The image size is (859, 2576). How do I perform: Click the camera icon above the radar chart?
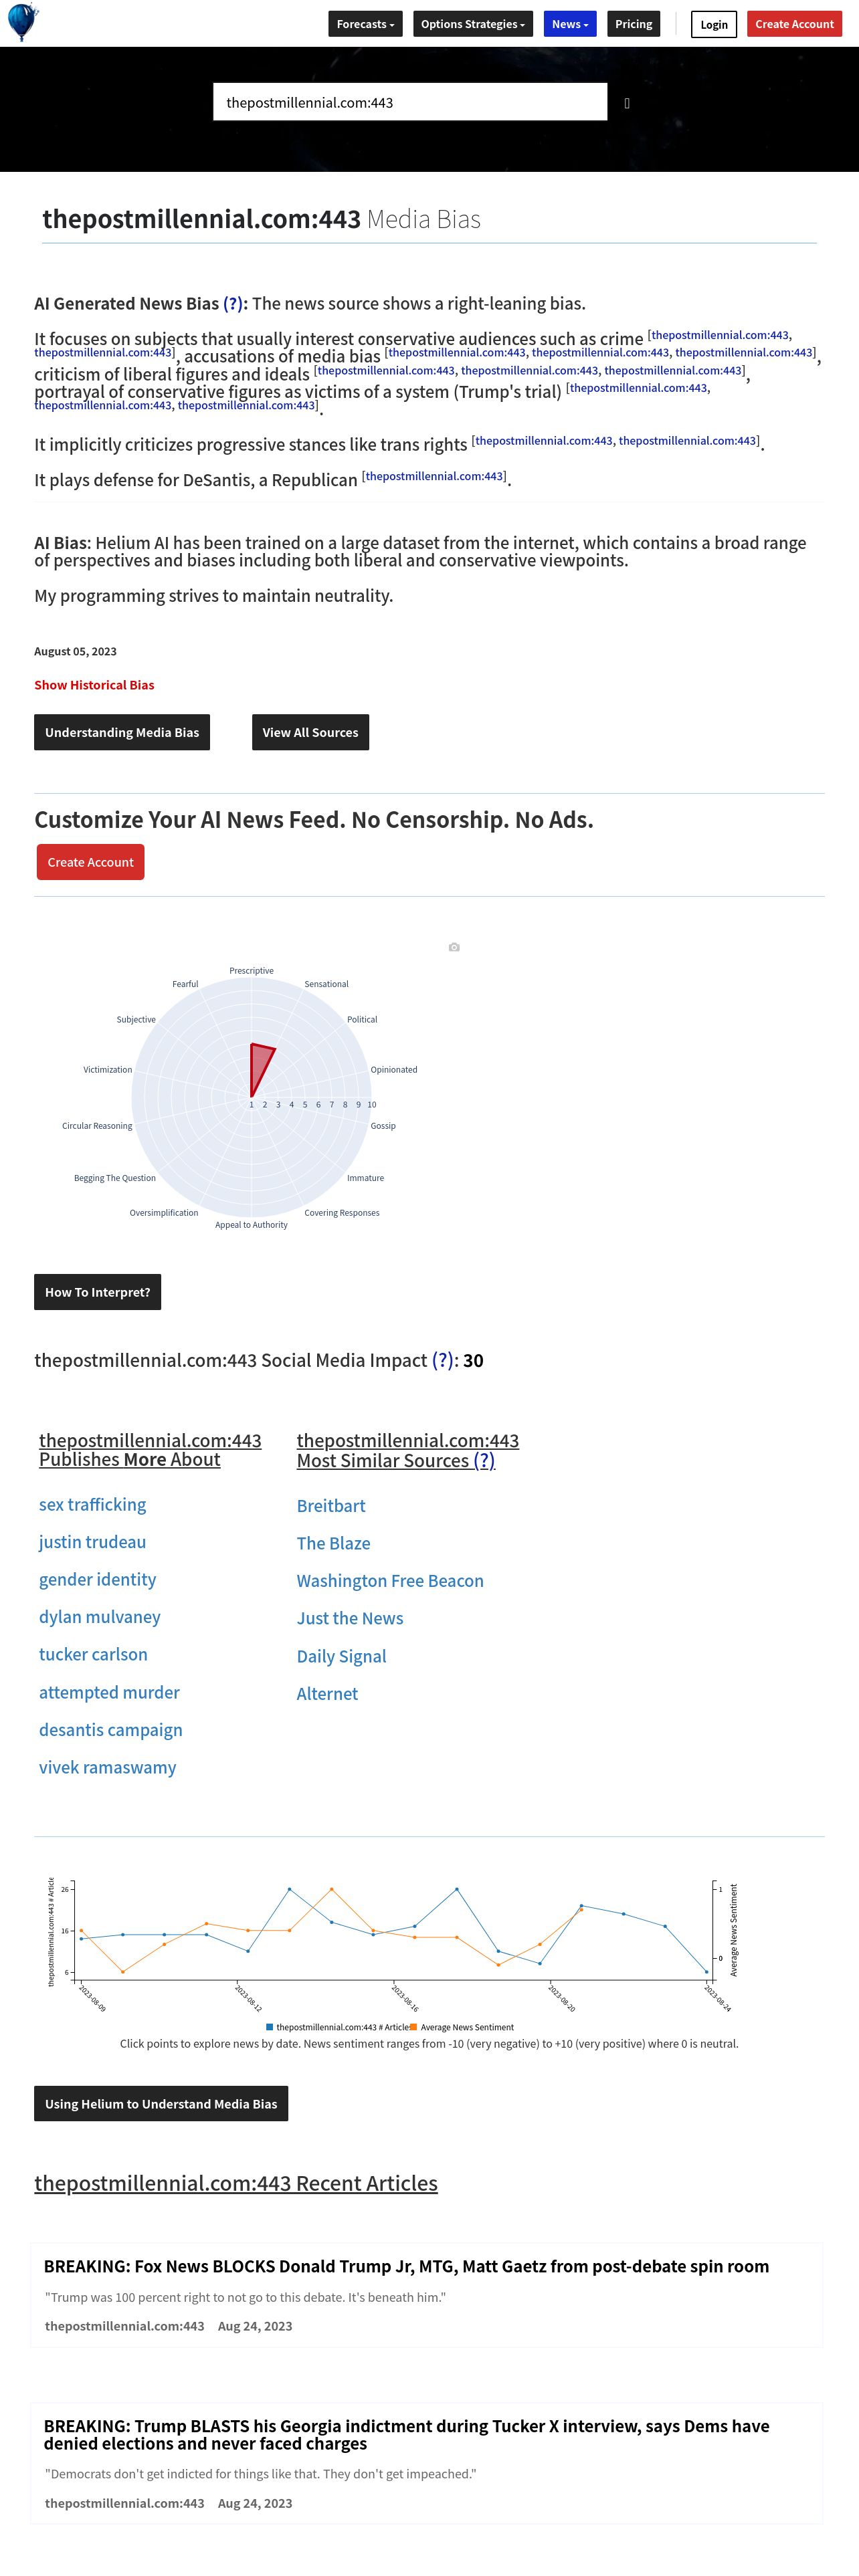tap(454, 947)
